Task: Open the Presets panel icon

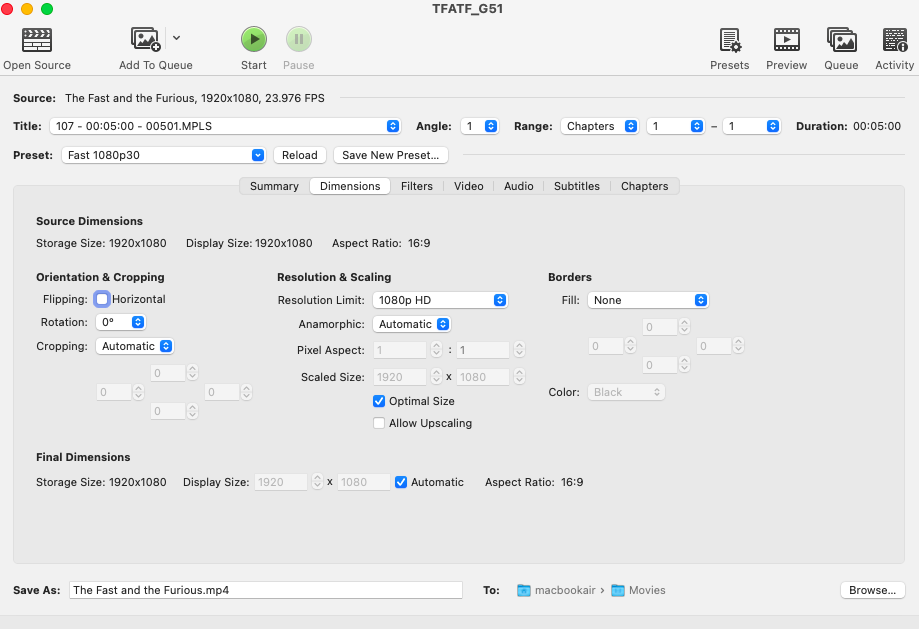Action: click(x=730, y=40)
